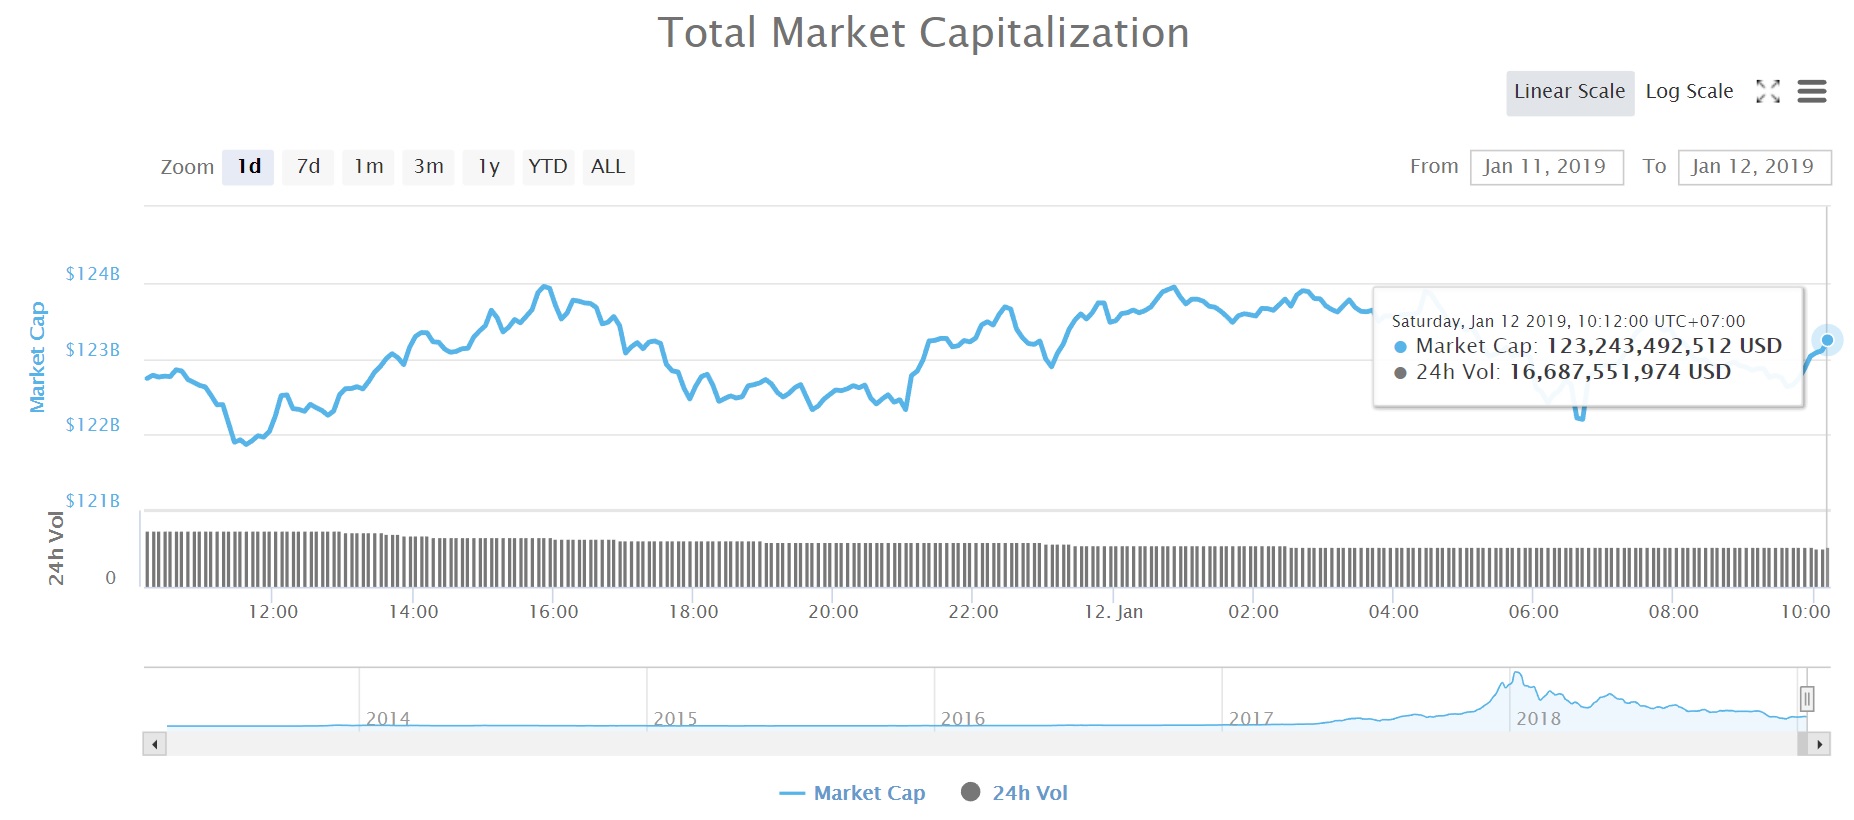Viewport: 1854px width, 820px height.
Task: Toggle 24h Vol series in legend
Action: pos(1014,793)
